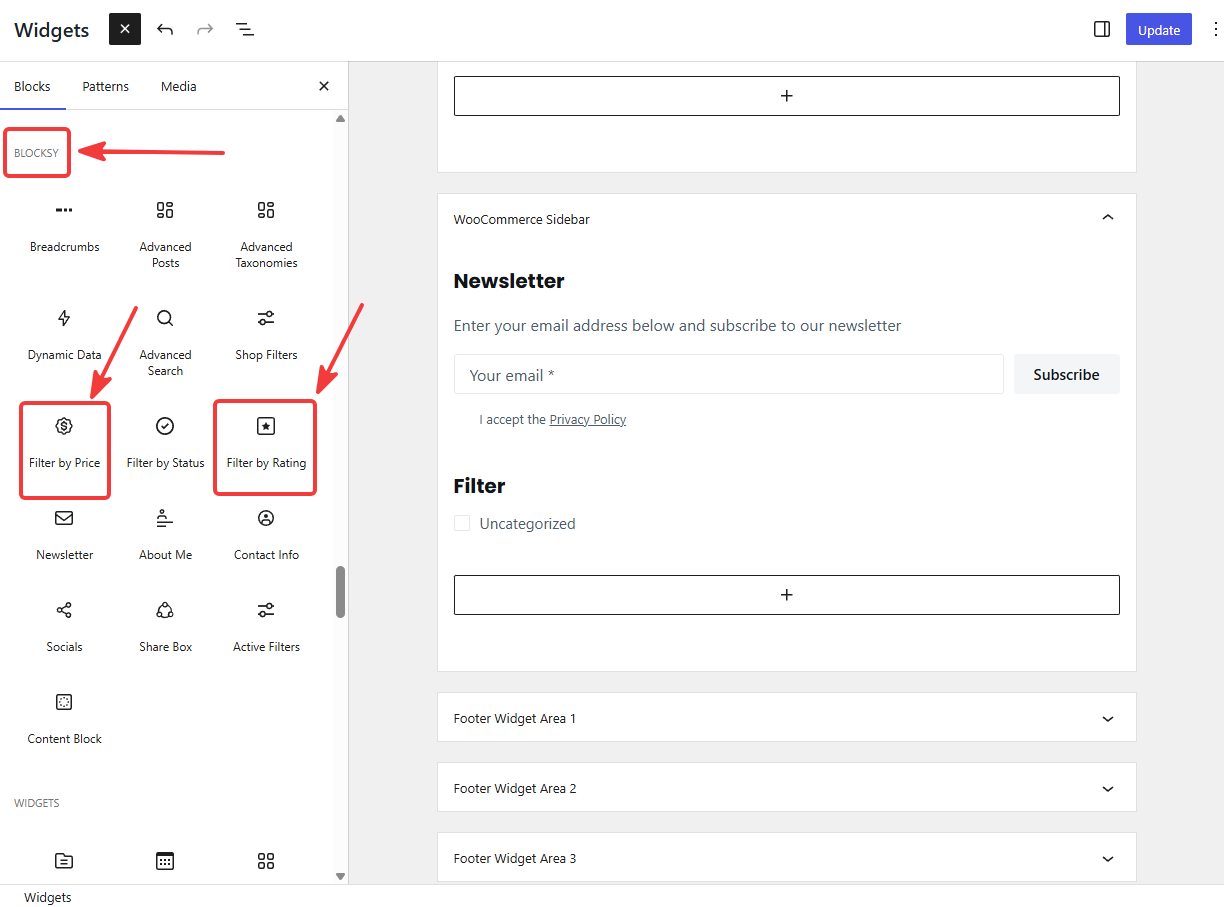This screenshot has height=907, width=1224.
Task: Insert the Advanced Posts block
Action: [165, 234]
